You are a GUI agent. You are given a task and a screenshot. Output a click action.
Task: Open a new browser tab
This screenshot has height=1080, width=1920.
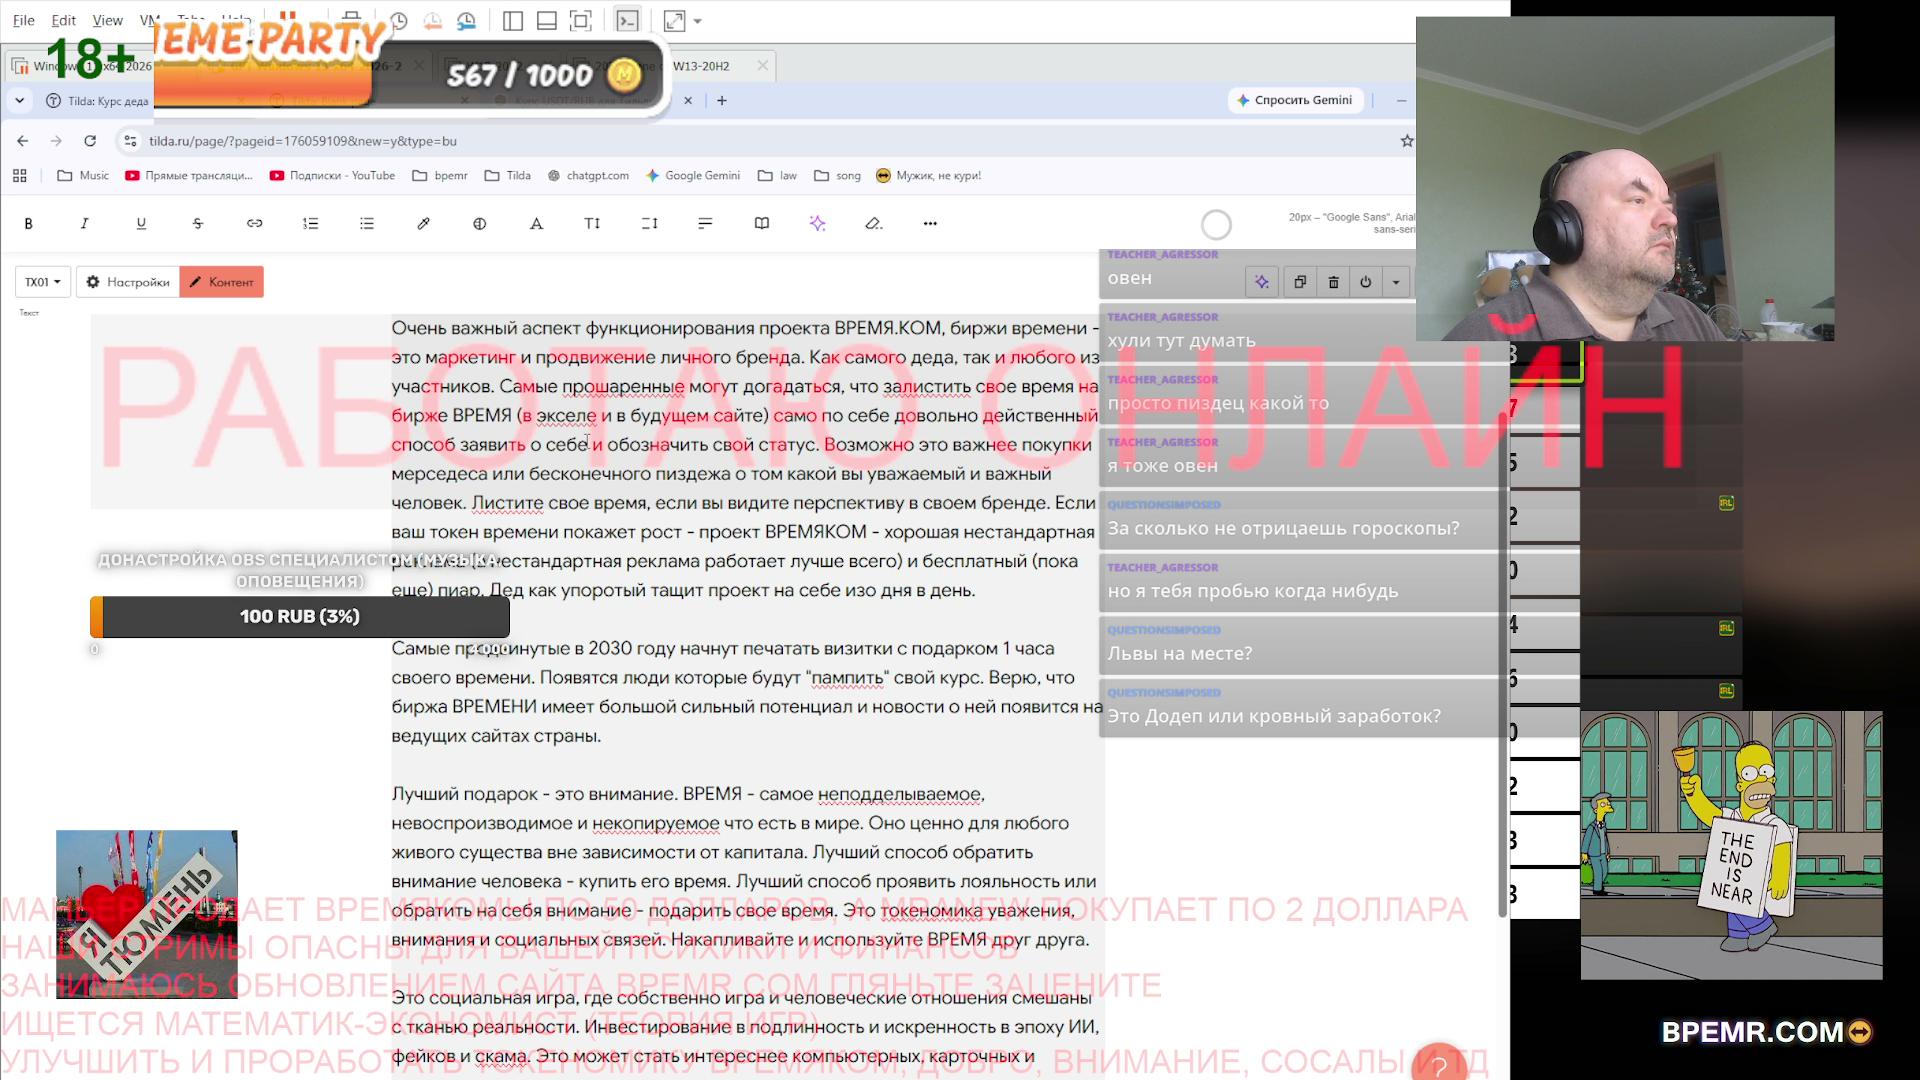(x=722, y=100)
